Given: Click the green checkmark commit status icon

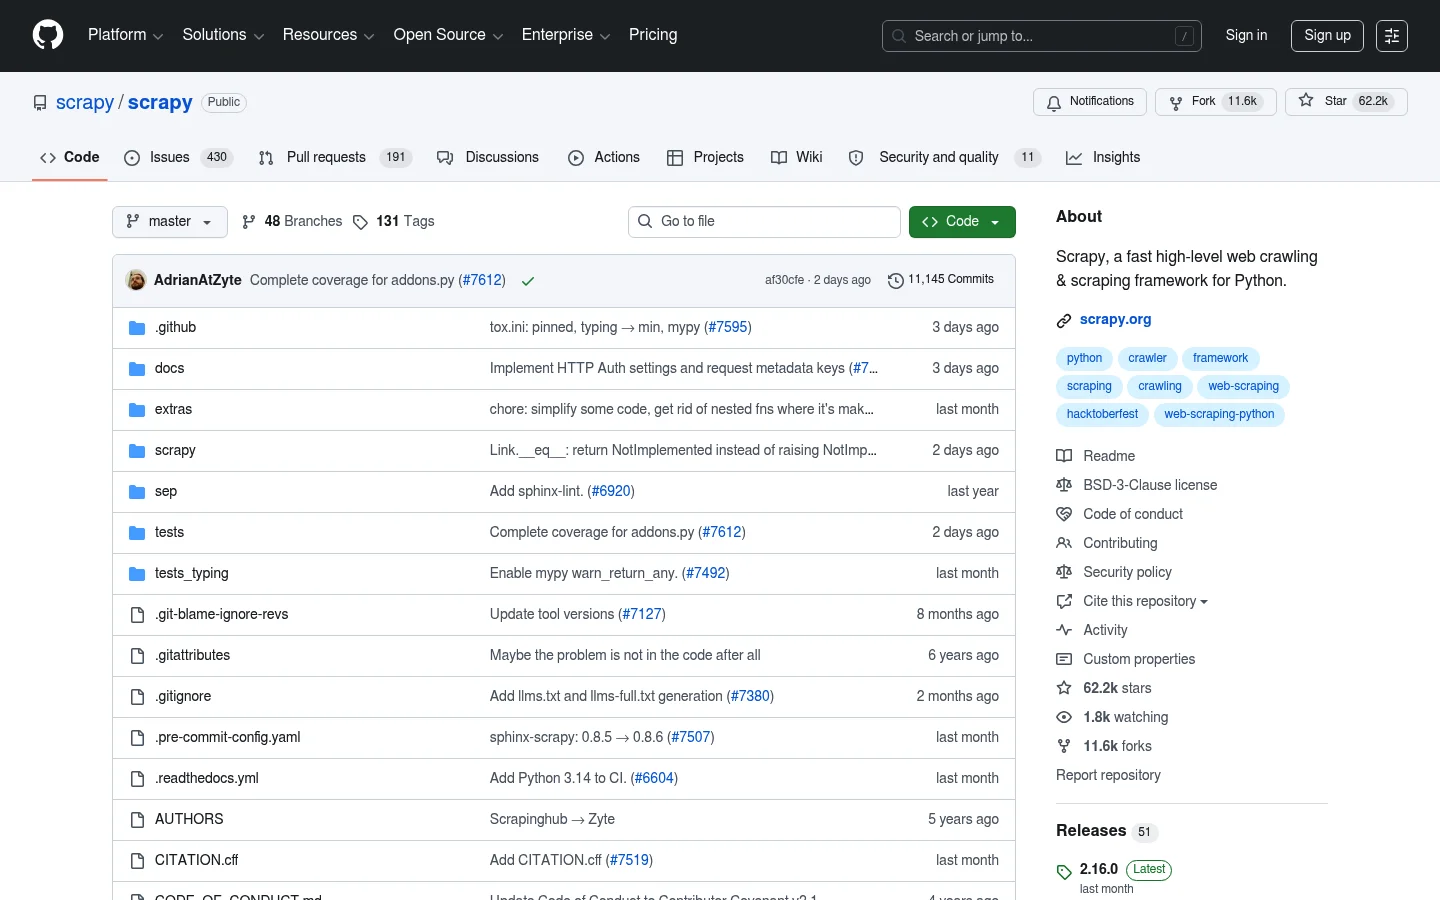Looking at the screenshot, I should tap(528, 281).
